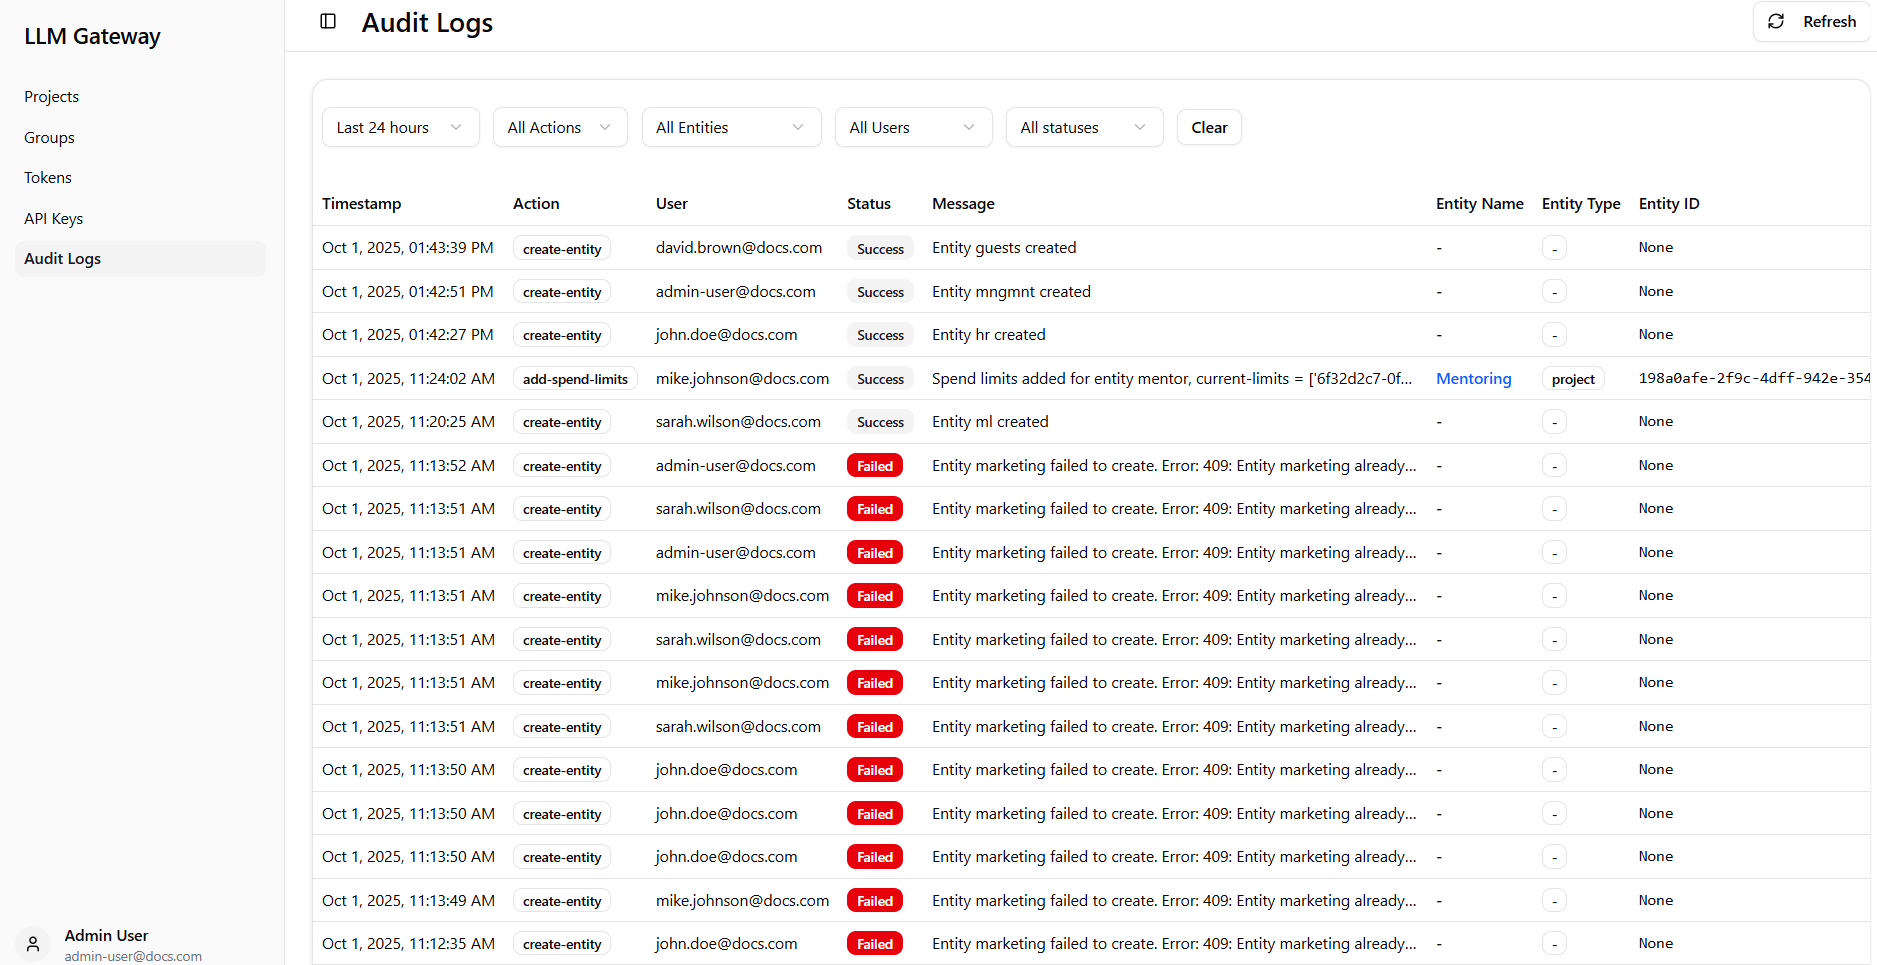The height and width of the screenshot is (965, 1877).
Task: Open the Last 24 hours time filter
Action: point(399,127)
